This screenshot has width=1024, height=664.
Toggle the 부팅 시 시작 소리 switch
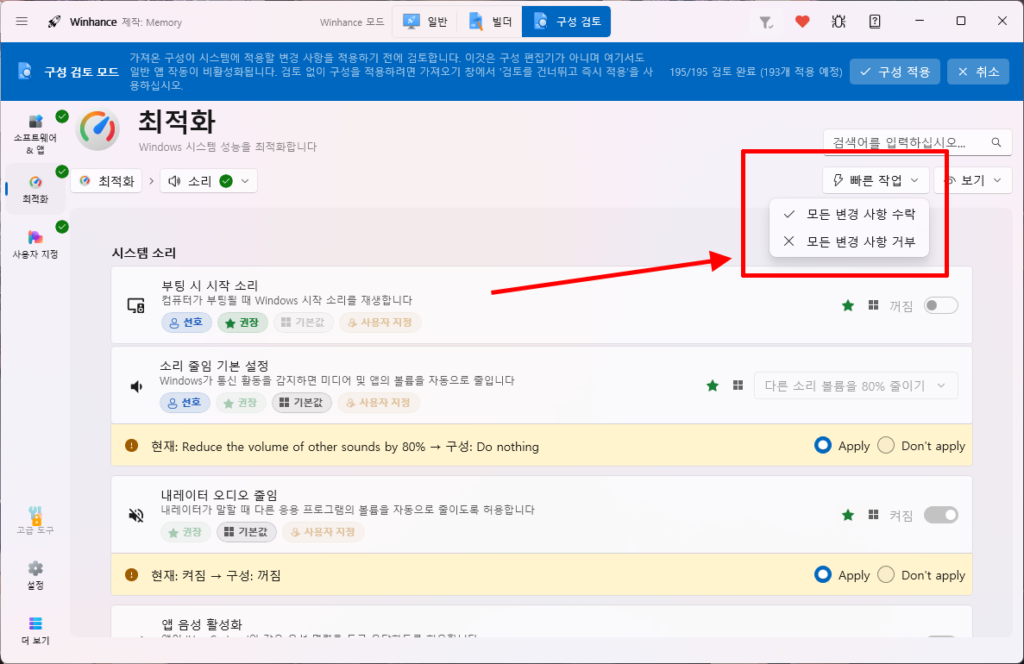(x=940, y=306)
